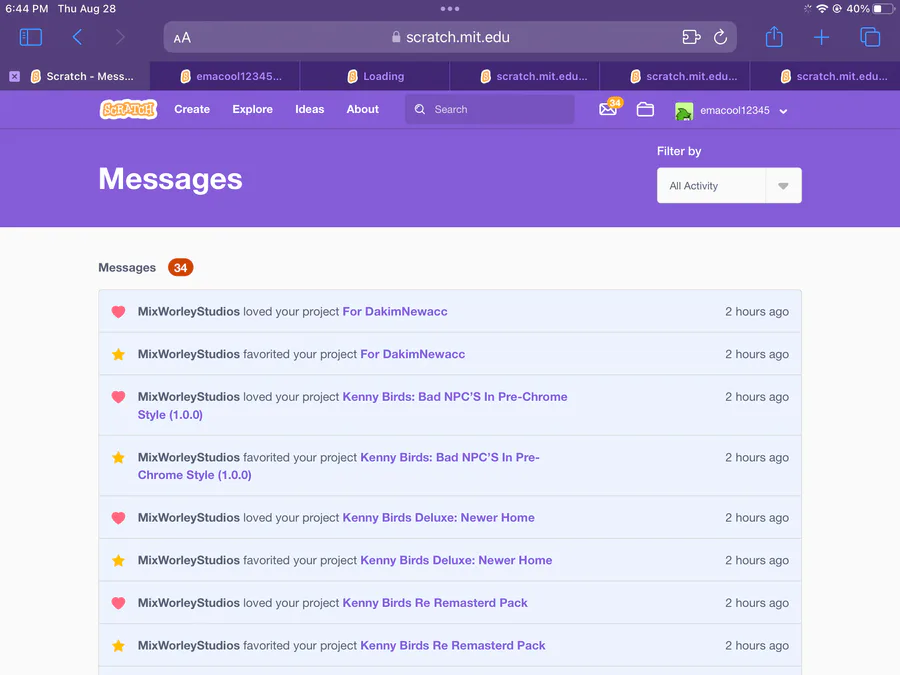Click the filter dropdown arrow

(783, 186)
